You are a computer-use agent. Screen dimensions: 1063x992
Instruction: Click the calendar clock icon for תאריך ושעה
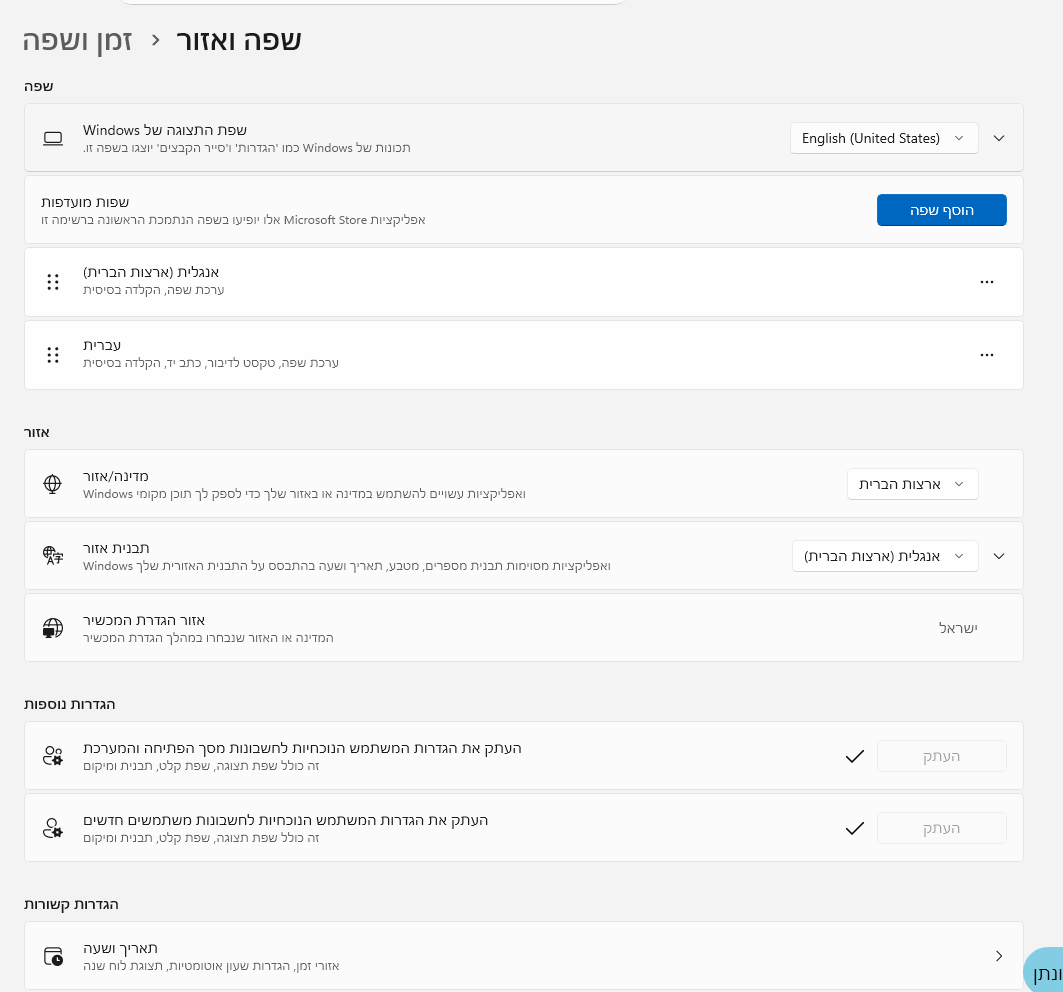pos(53,956)
